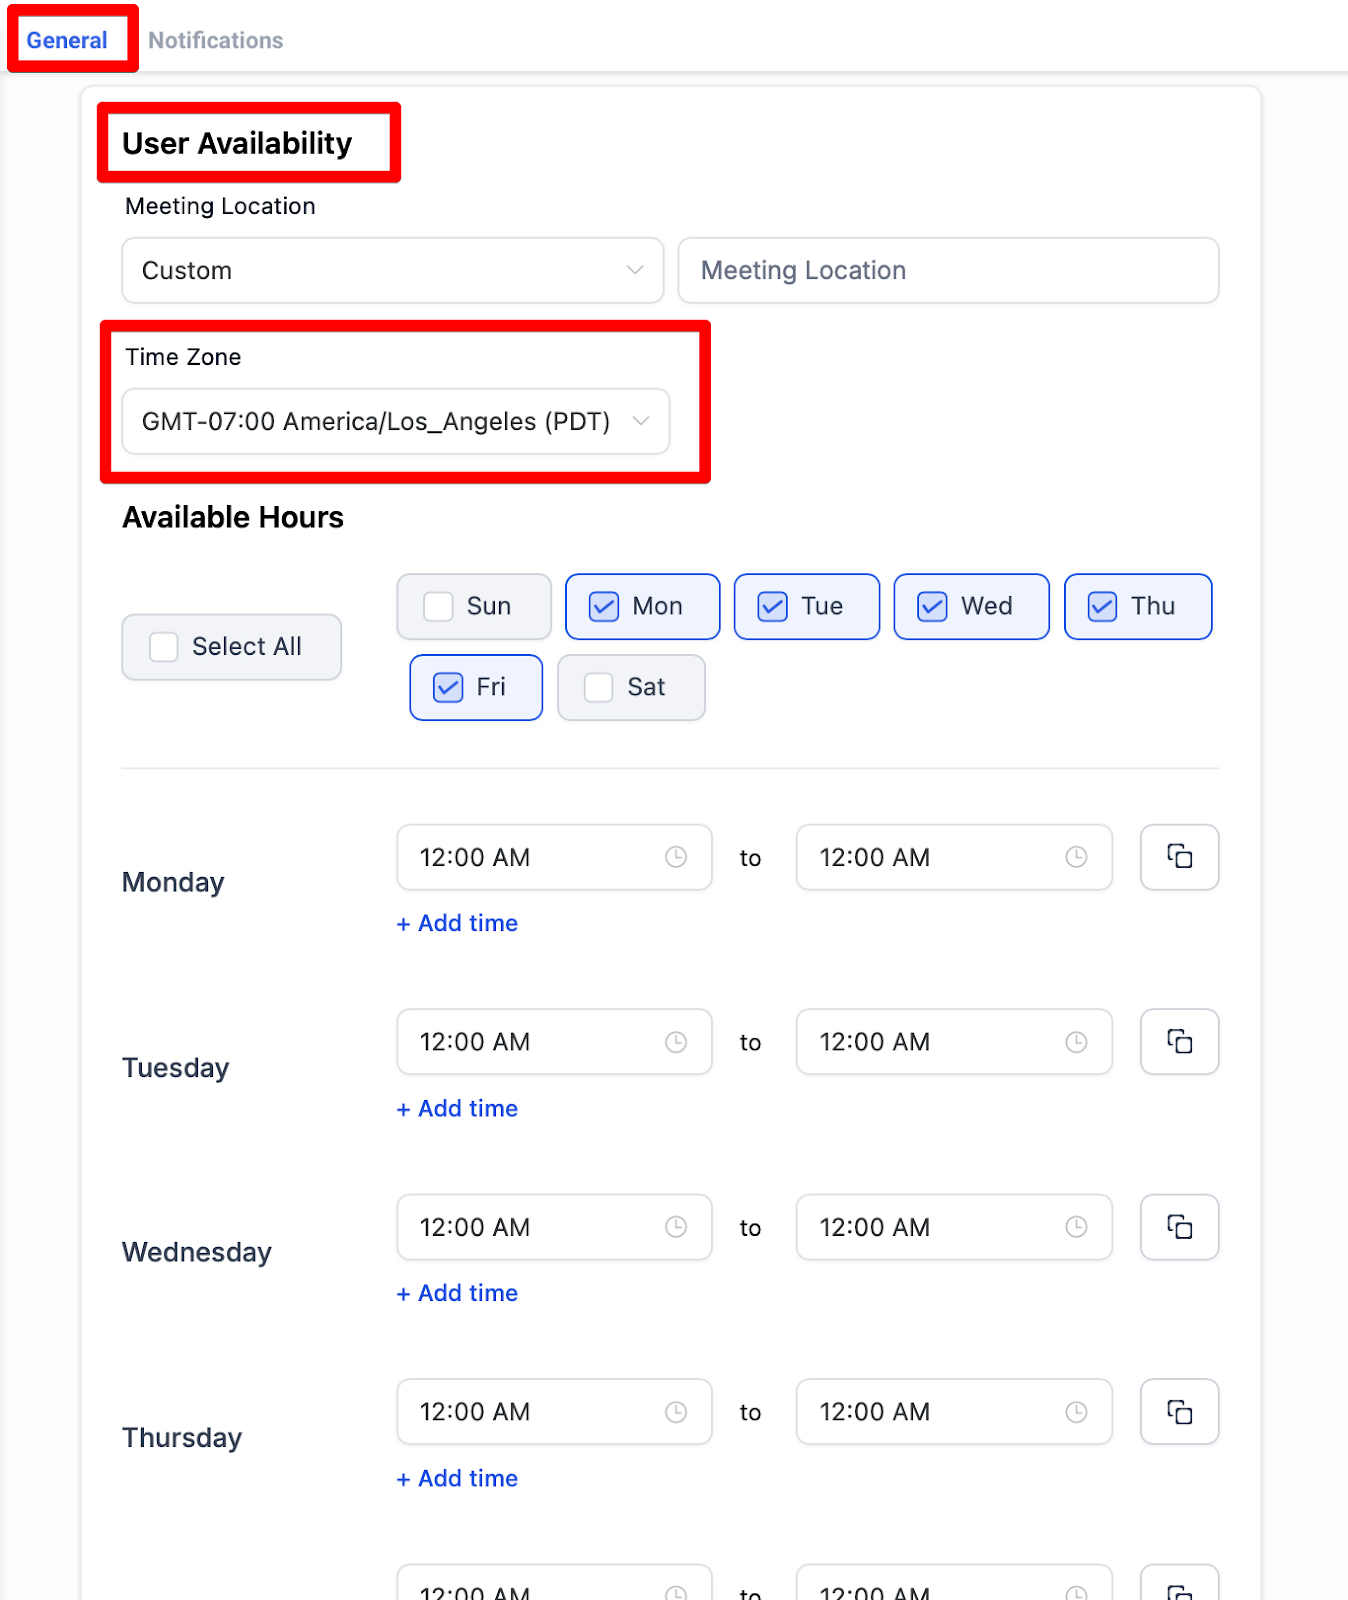Open clock picker for Monday start time

(676, 857)
